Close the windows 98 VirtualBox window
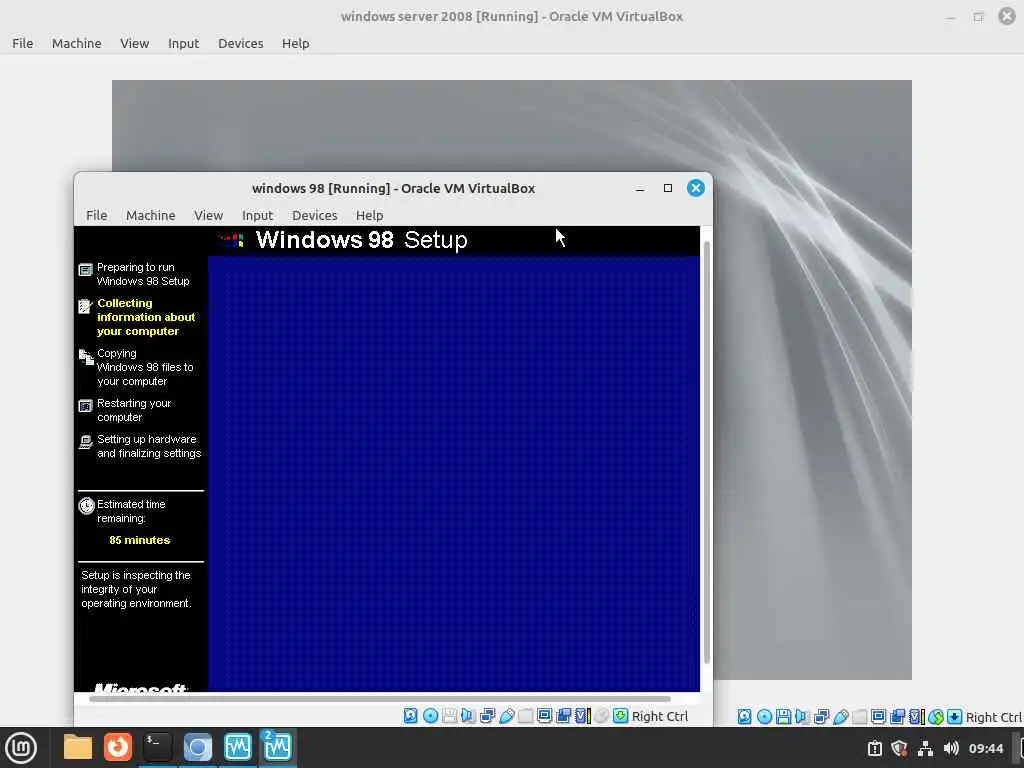 click(696, 188)
